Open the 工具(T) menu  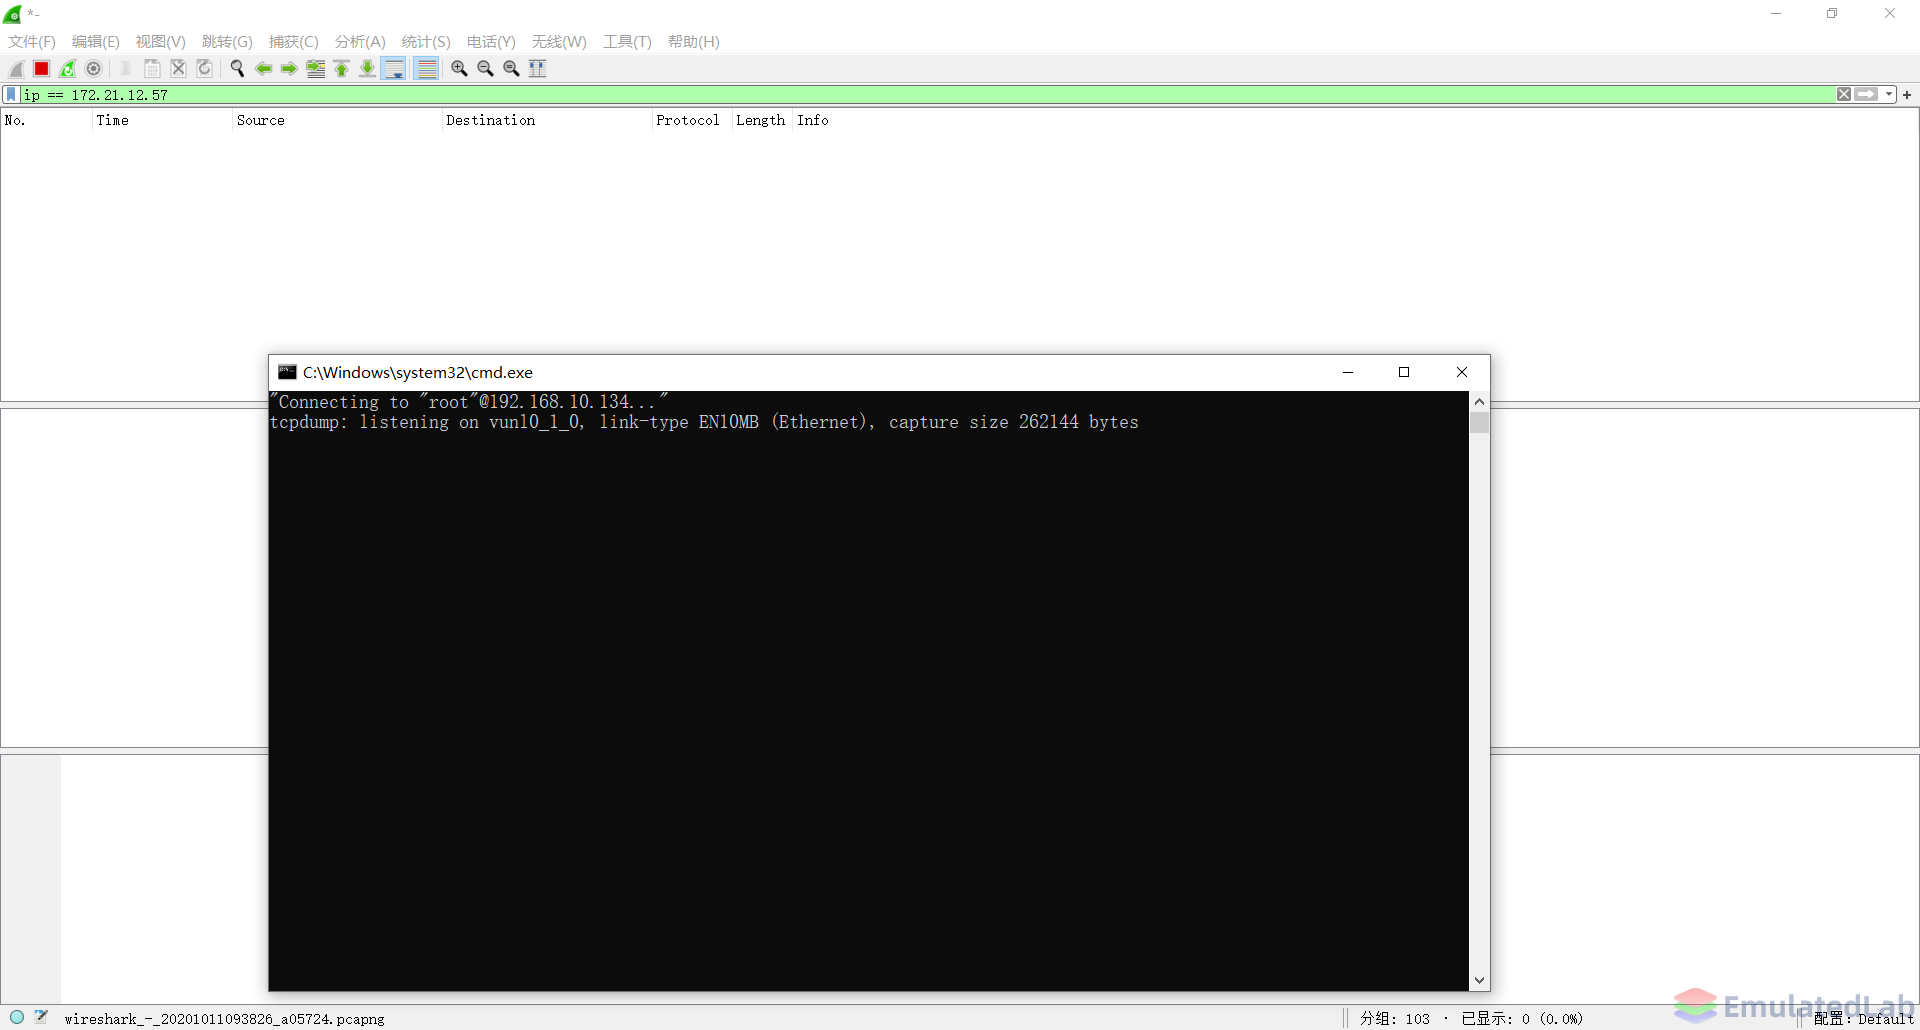pyautogui.click(x=627, y=42)
